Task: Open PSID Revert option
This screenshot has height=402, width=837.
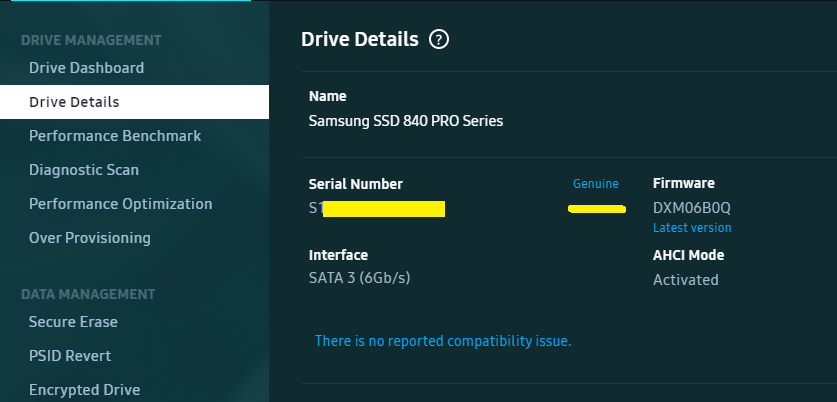Action: 70,356
